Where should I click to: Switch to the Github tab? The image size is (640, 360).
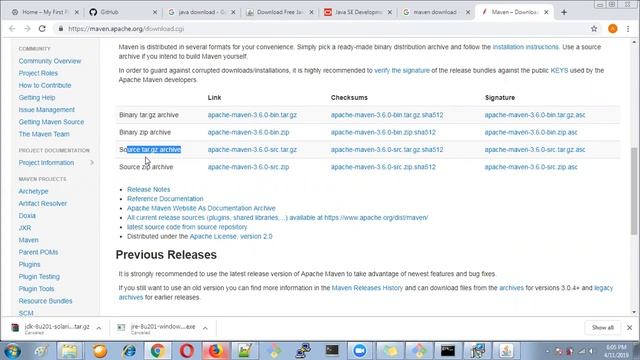coord(122,12)
